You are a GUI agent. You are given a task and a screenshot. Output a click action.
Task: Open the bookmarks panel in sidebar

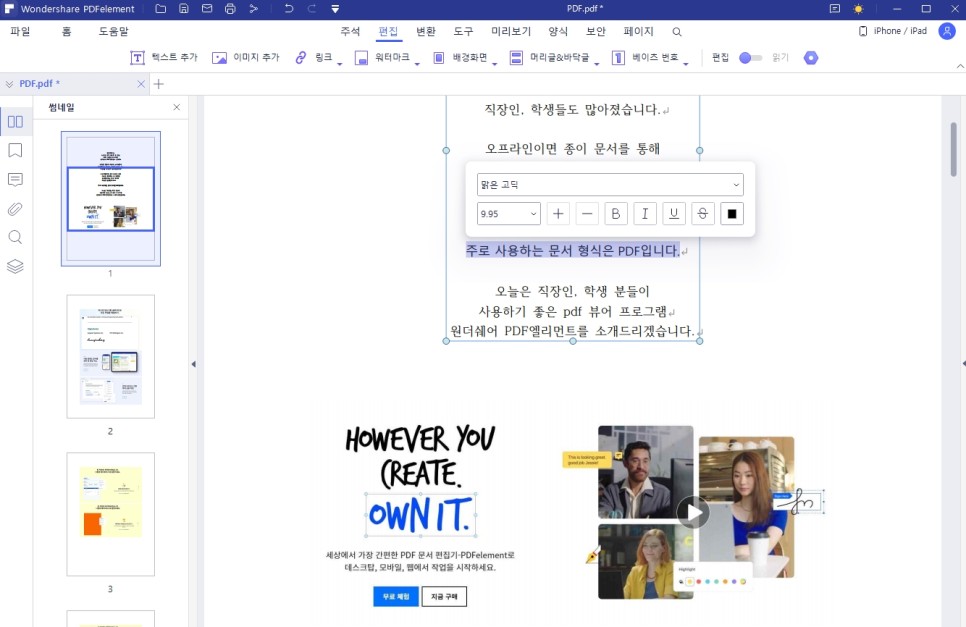coord(15,150)
